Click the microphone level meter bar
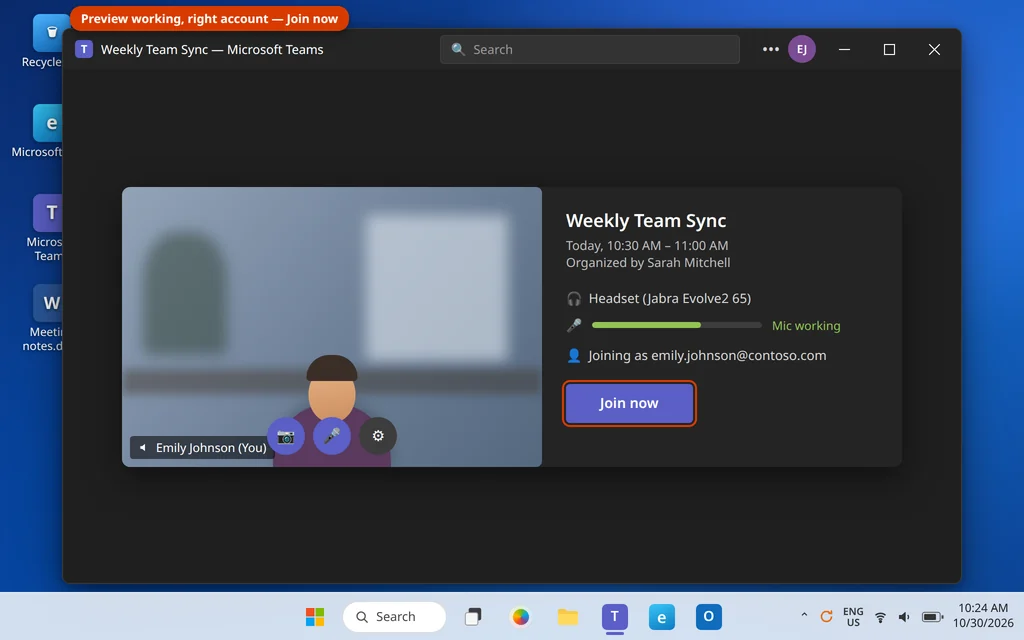The width and height of the screenshot is (1024, 640). (676, 325)
